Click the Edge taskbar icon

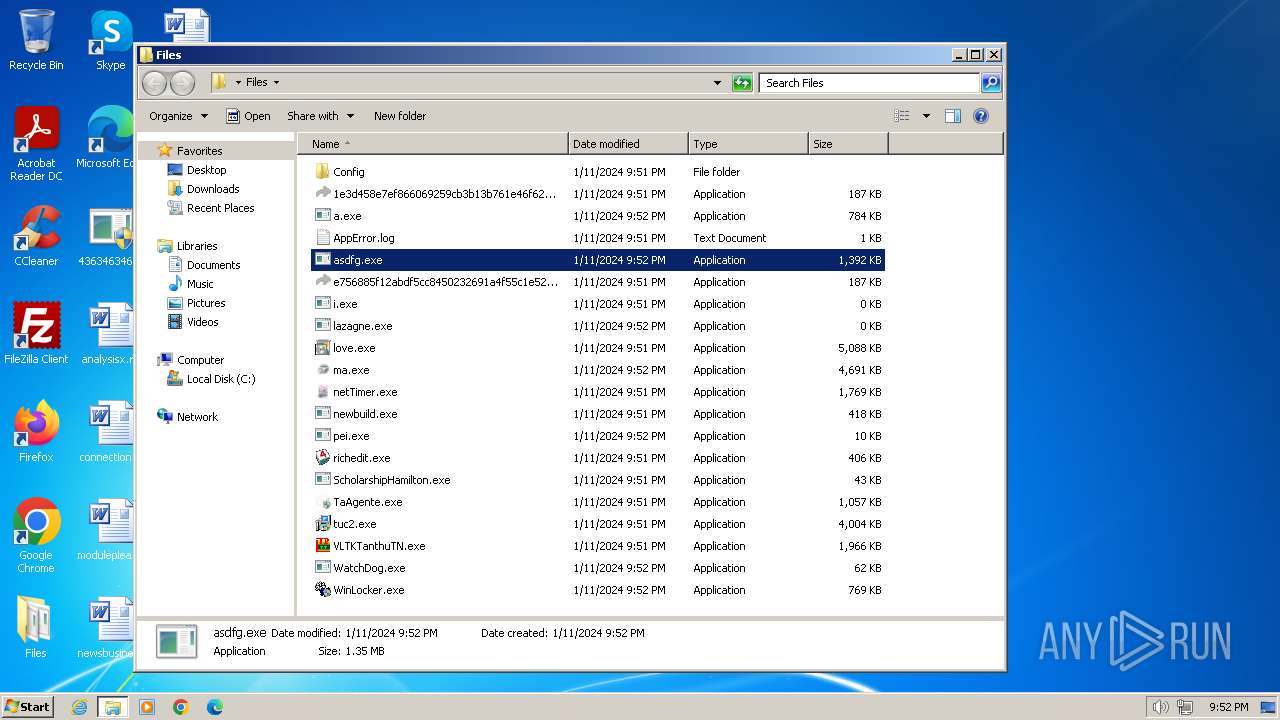(x=214, y=707)
